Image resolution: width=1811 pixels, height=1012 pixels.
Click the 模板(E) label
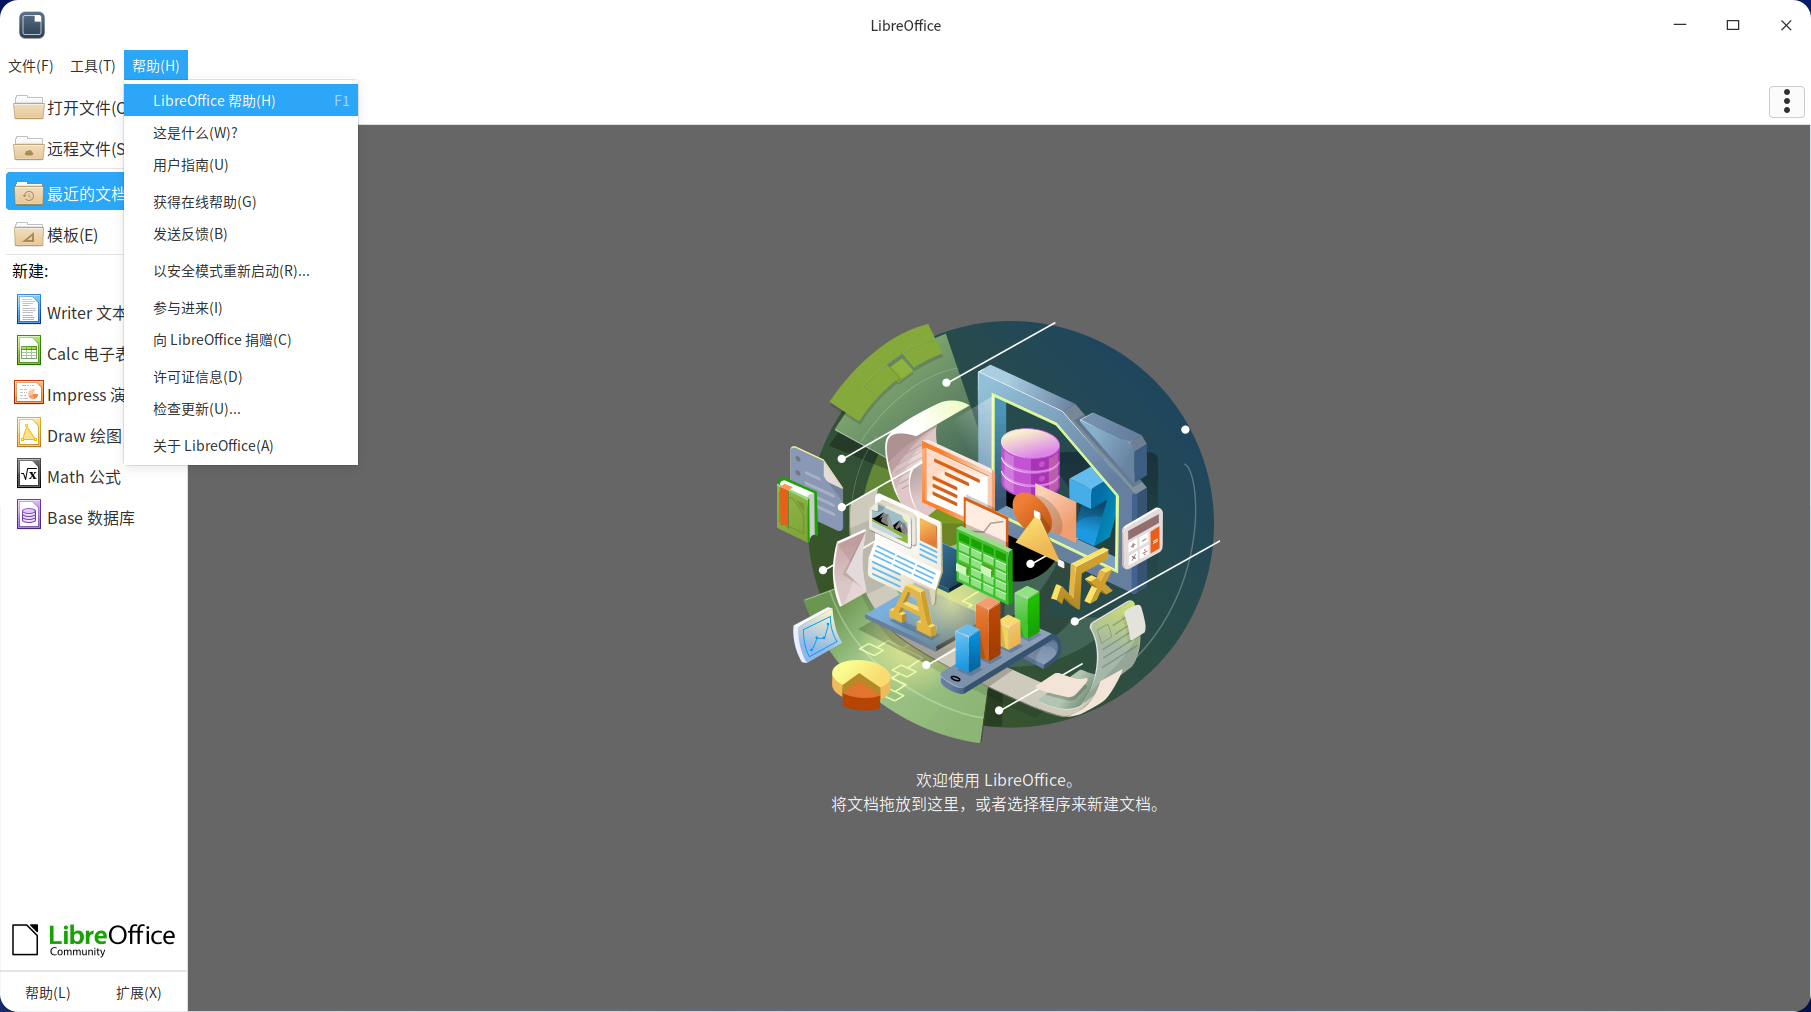click(73, 236)
